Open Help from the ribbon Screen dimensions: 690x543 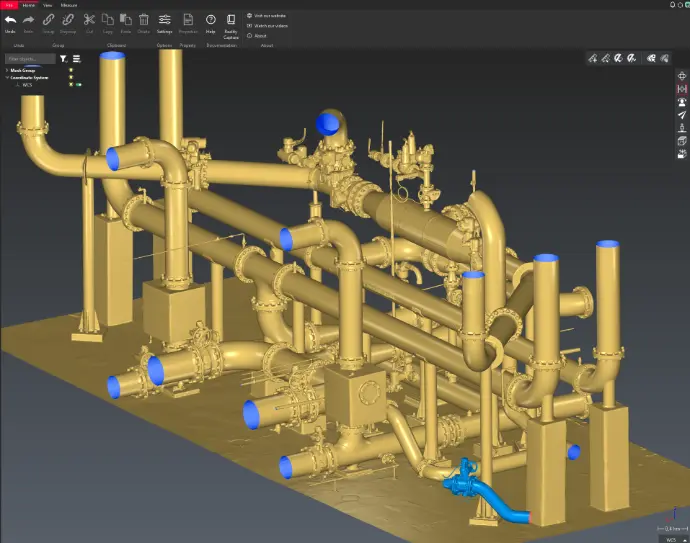(x=211, y=20)
